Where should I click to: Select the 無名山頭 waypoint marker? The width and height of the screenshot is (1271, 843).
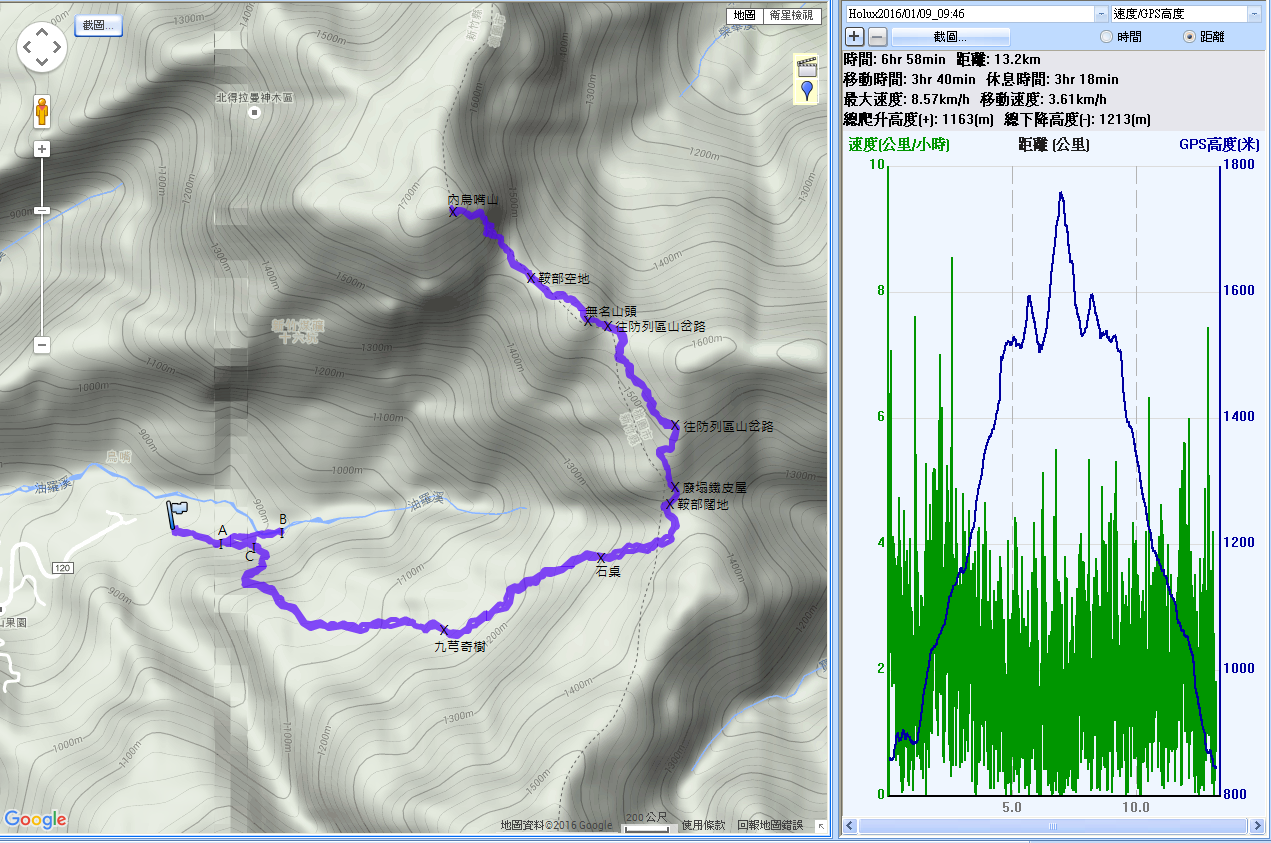(589, 321)
